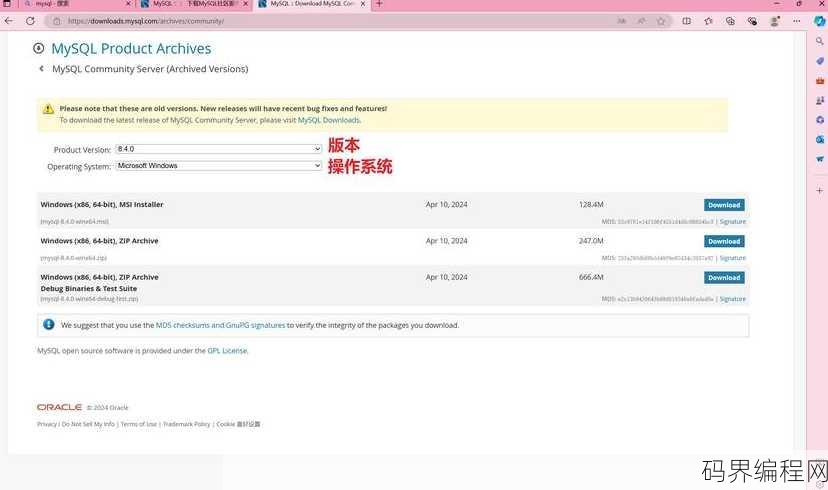
Task: Follow the MySQL Downloads link in the notice
Action: click(328, 120)
